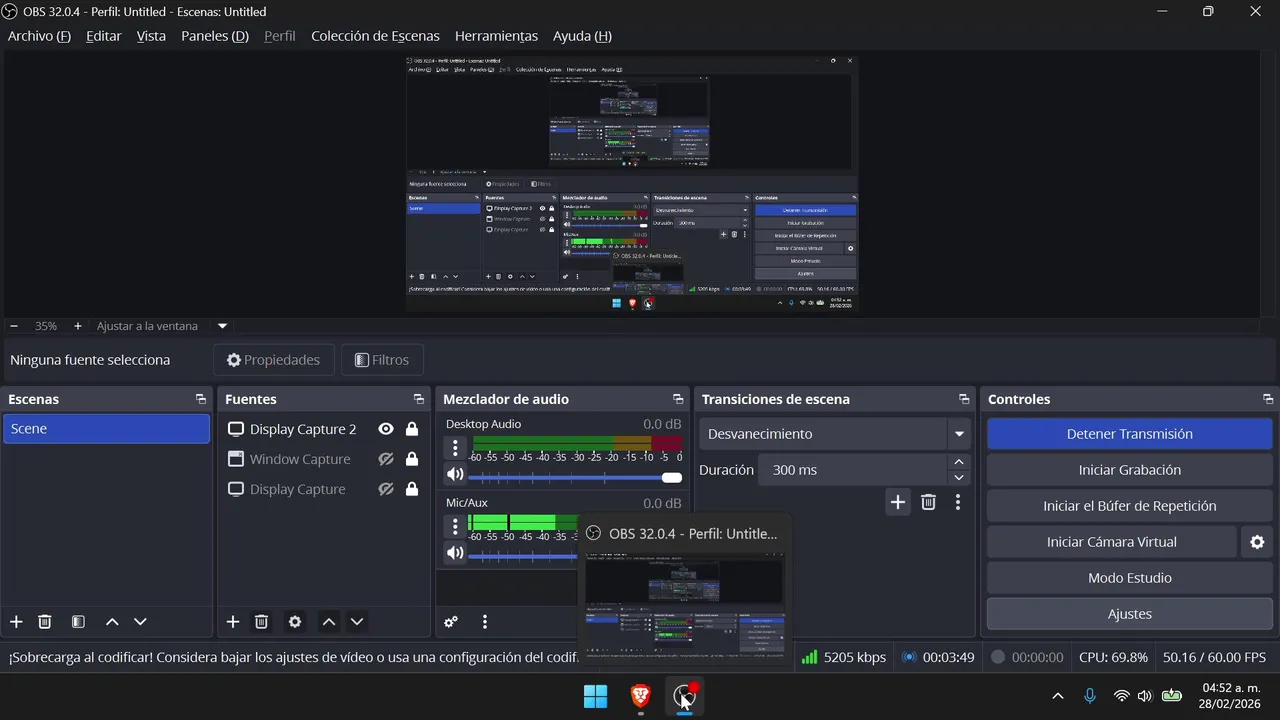Image resolution: width=1280 pixels, height=720 pixels.
Task: Adjust Desktop Audio volume slider
Action: [x=575, y=478]
